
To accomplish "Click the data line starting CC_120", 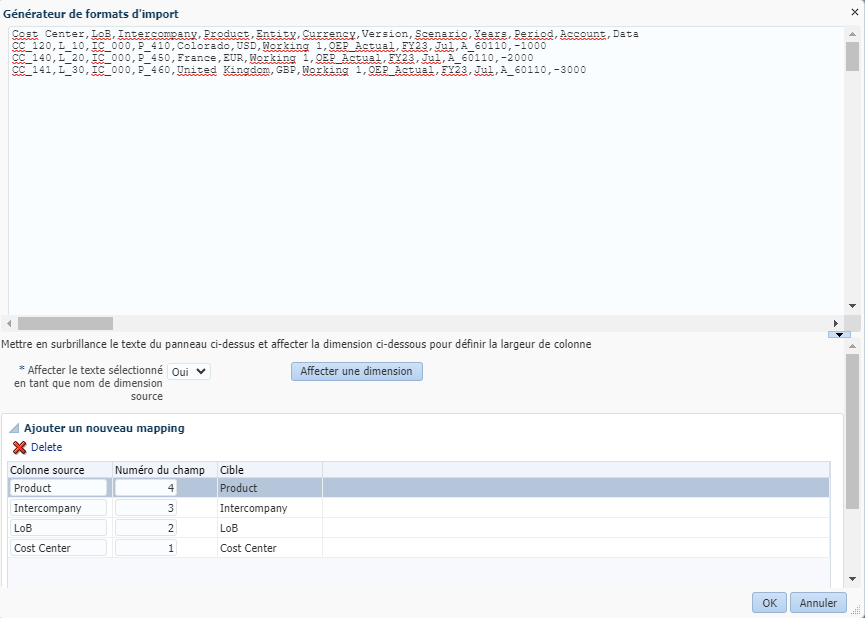I will [279, 46].
